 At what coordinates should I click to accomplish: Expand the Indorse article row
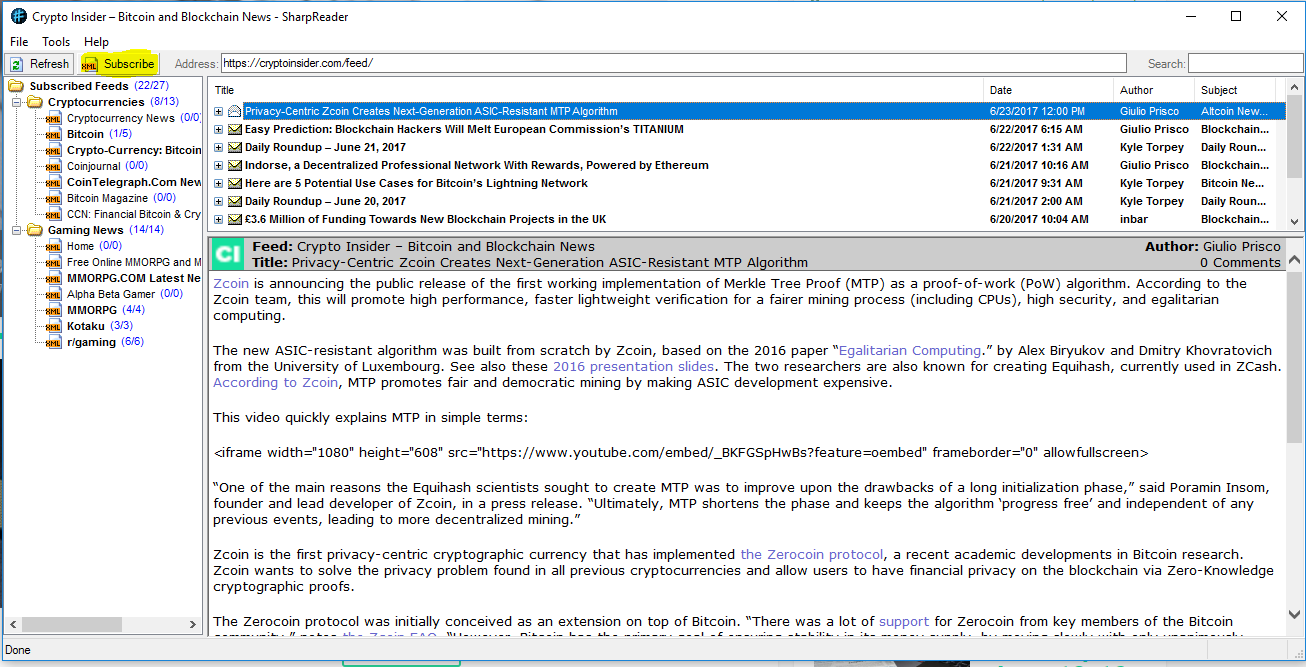[x=219, y=165]
